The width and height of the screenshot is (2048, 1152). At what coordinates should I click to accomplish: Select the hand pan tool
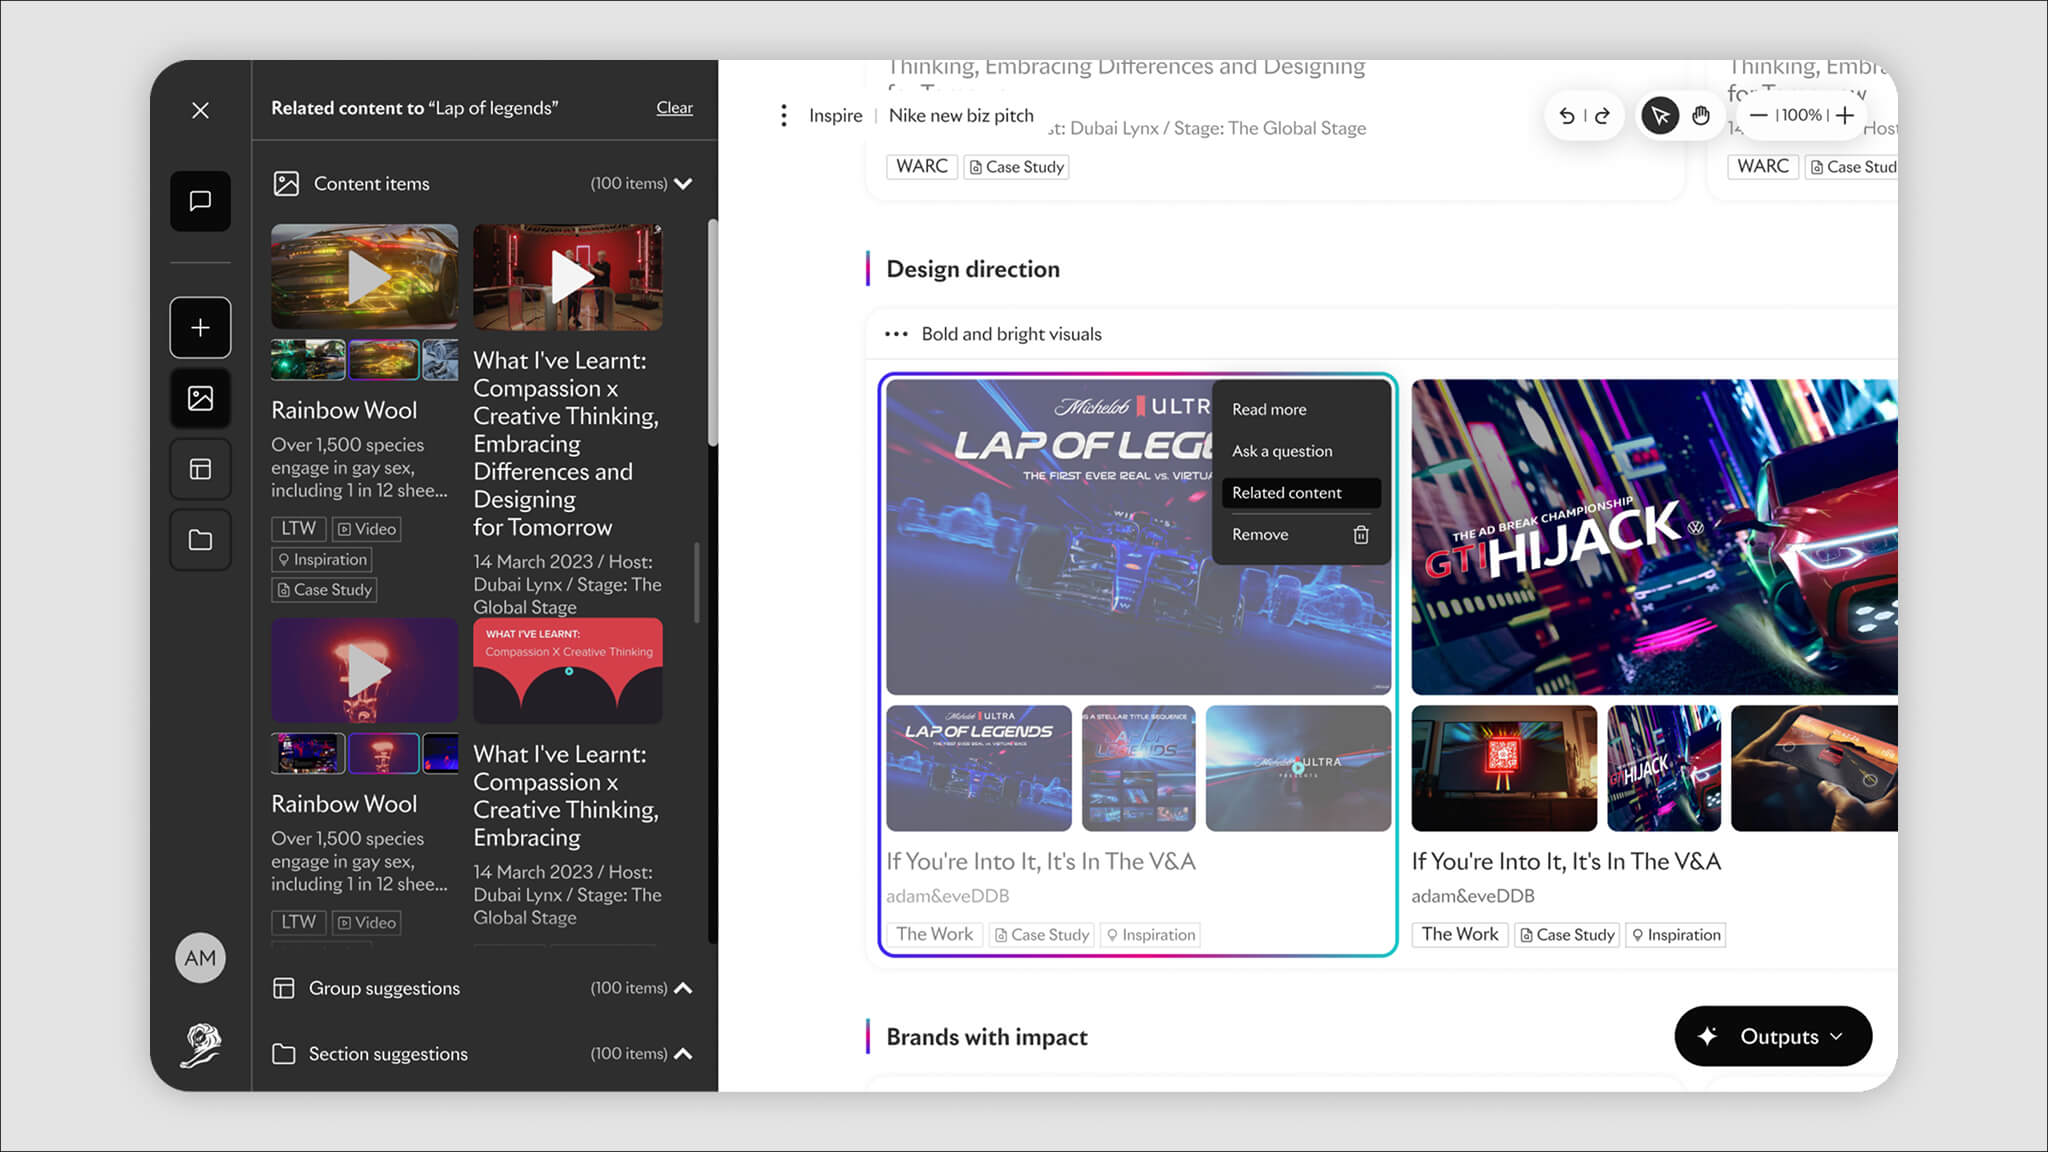click(x=1700, y=116)
